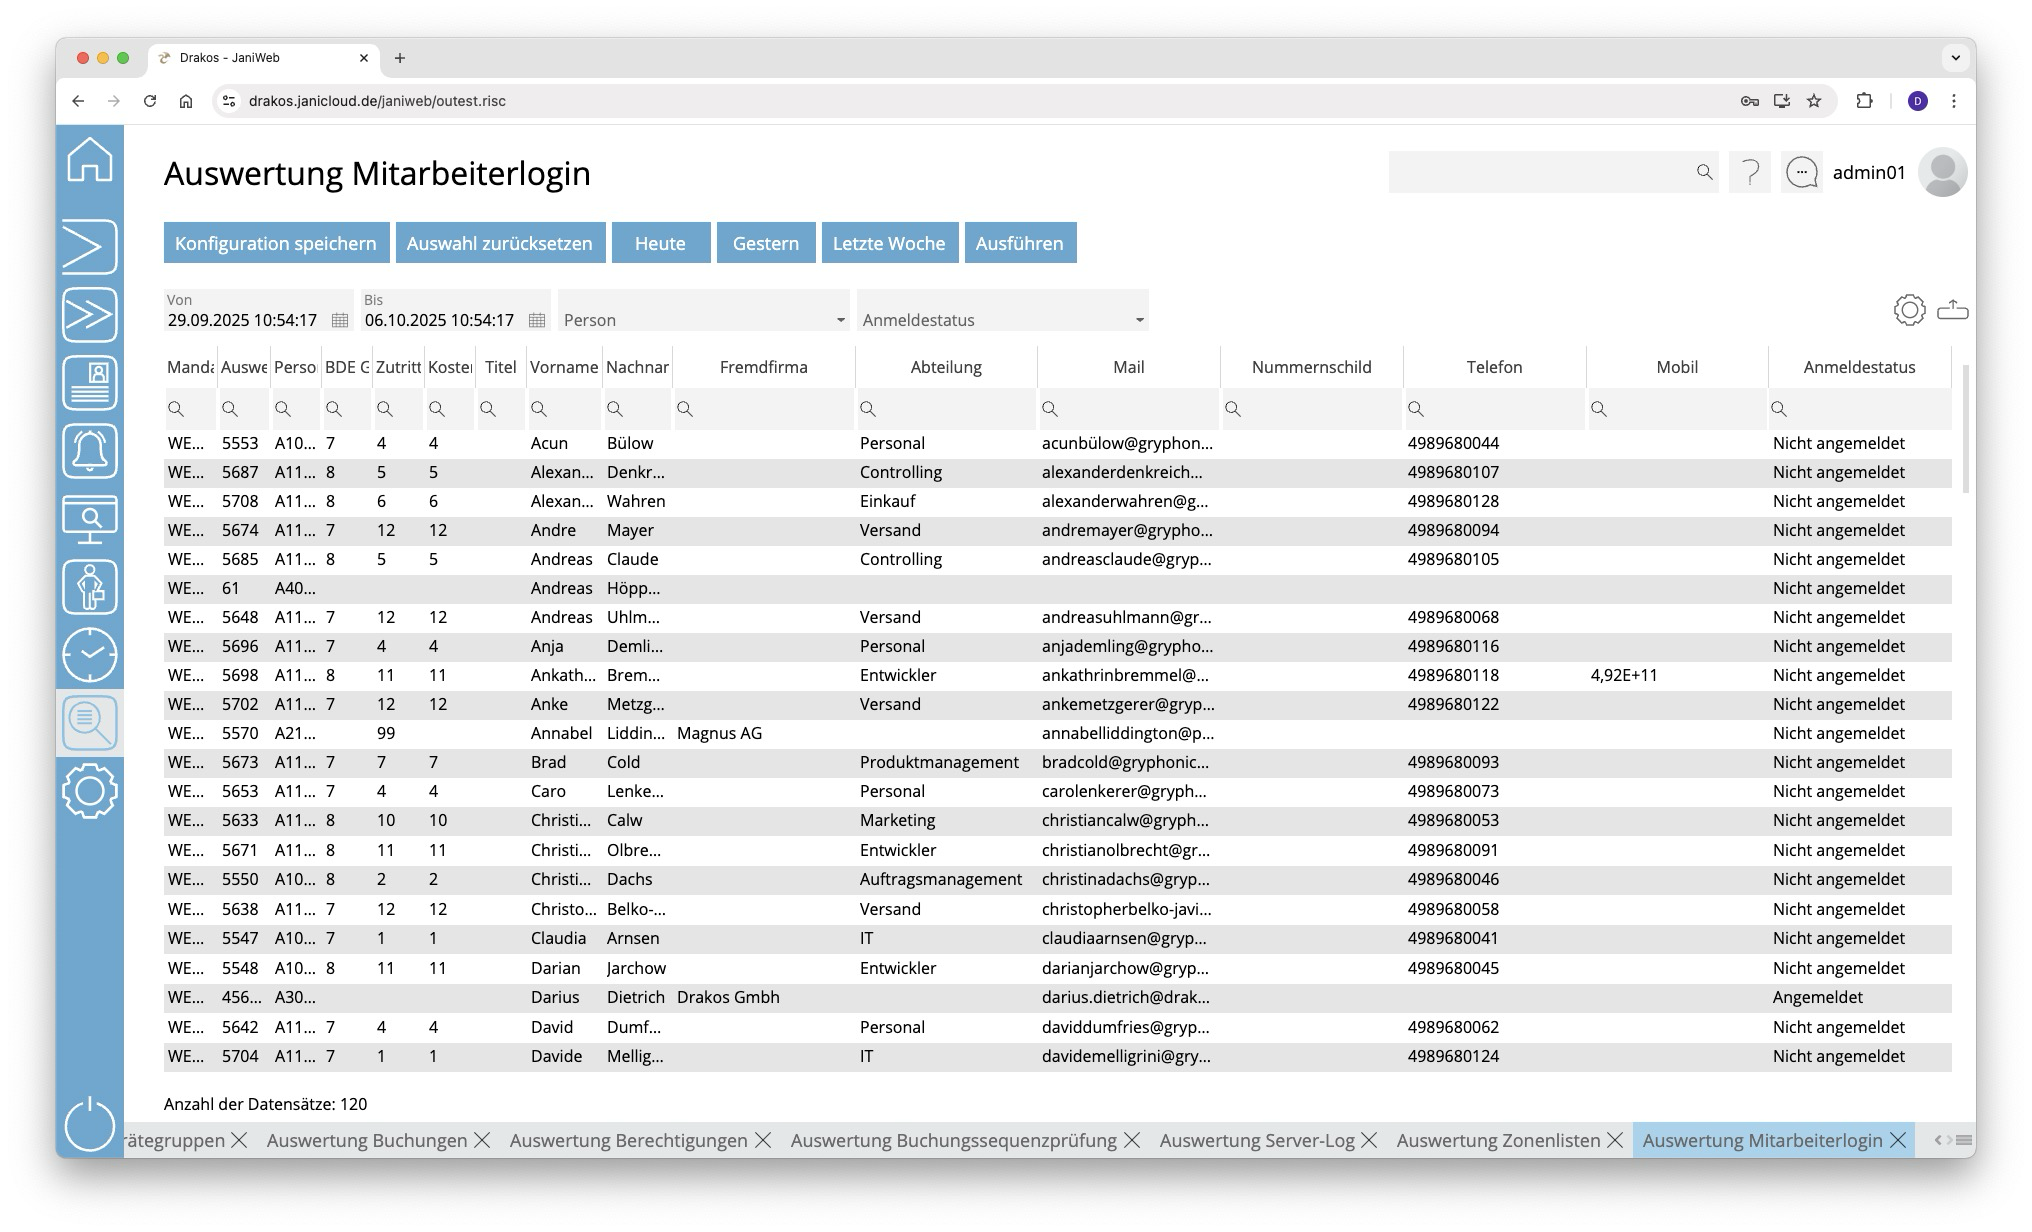Click the export upload icon
This screenshot has width=2032, height=1232.
pos(1952,310)
